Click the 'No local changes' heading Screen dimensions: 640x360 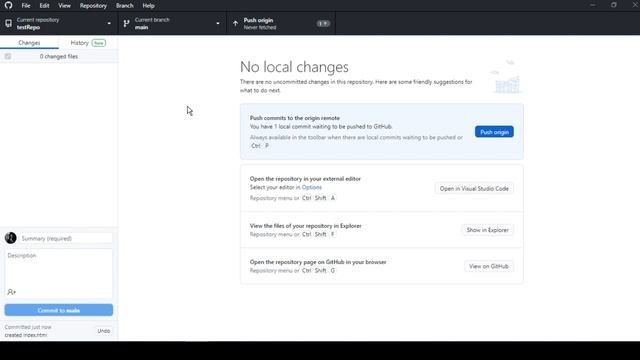coord(294,67)
